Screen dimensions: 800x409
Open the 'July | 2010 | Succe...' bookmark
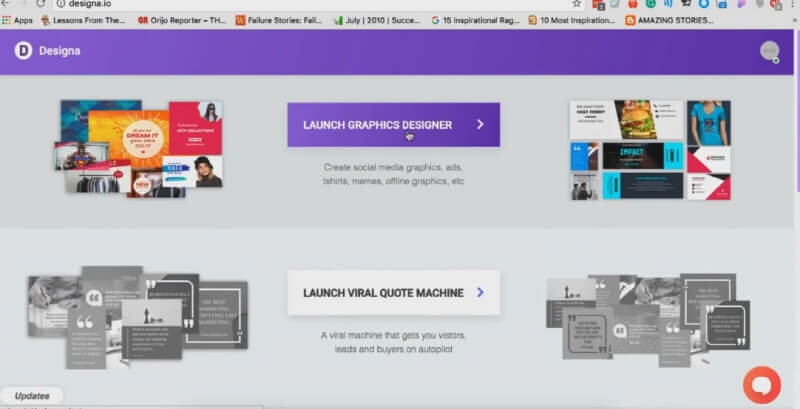(377, 20)
